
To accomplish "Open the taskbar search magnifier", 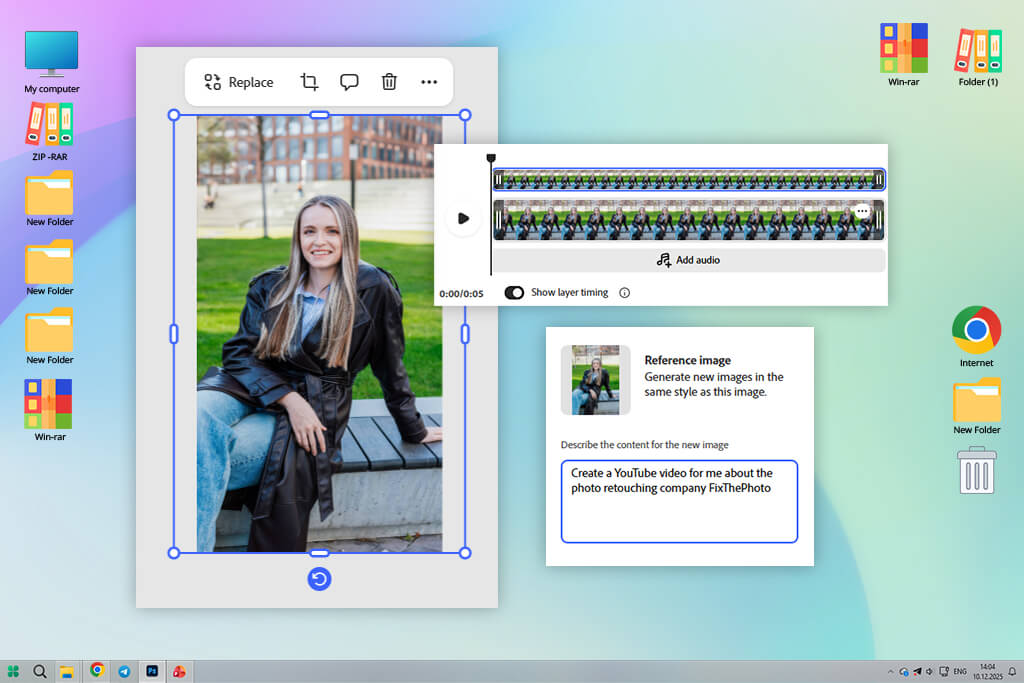I will click(41, 671).
